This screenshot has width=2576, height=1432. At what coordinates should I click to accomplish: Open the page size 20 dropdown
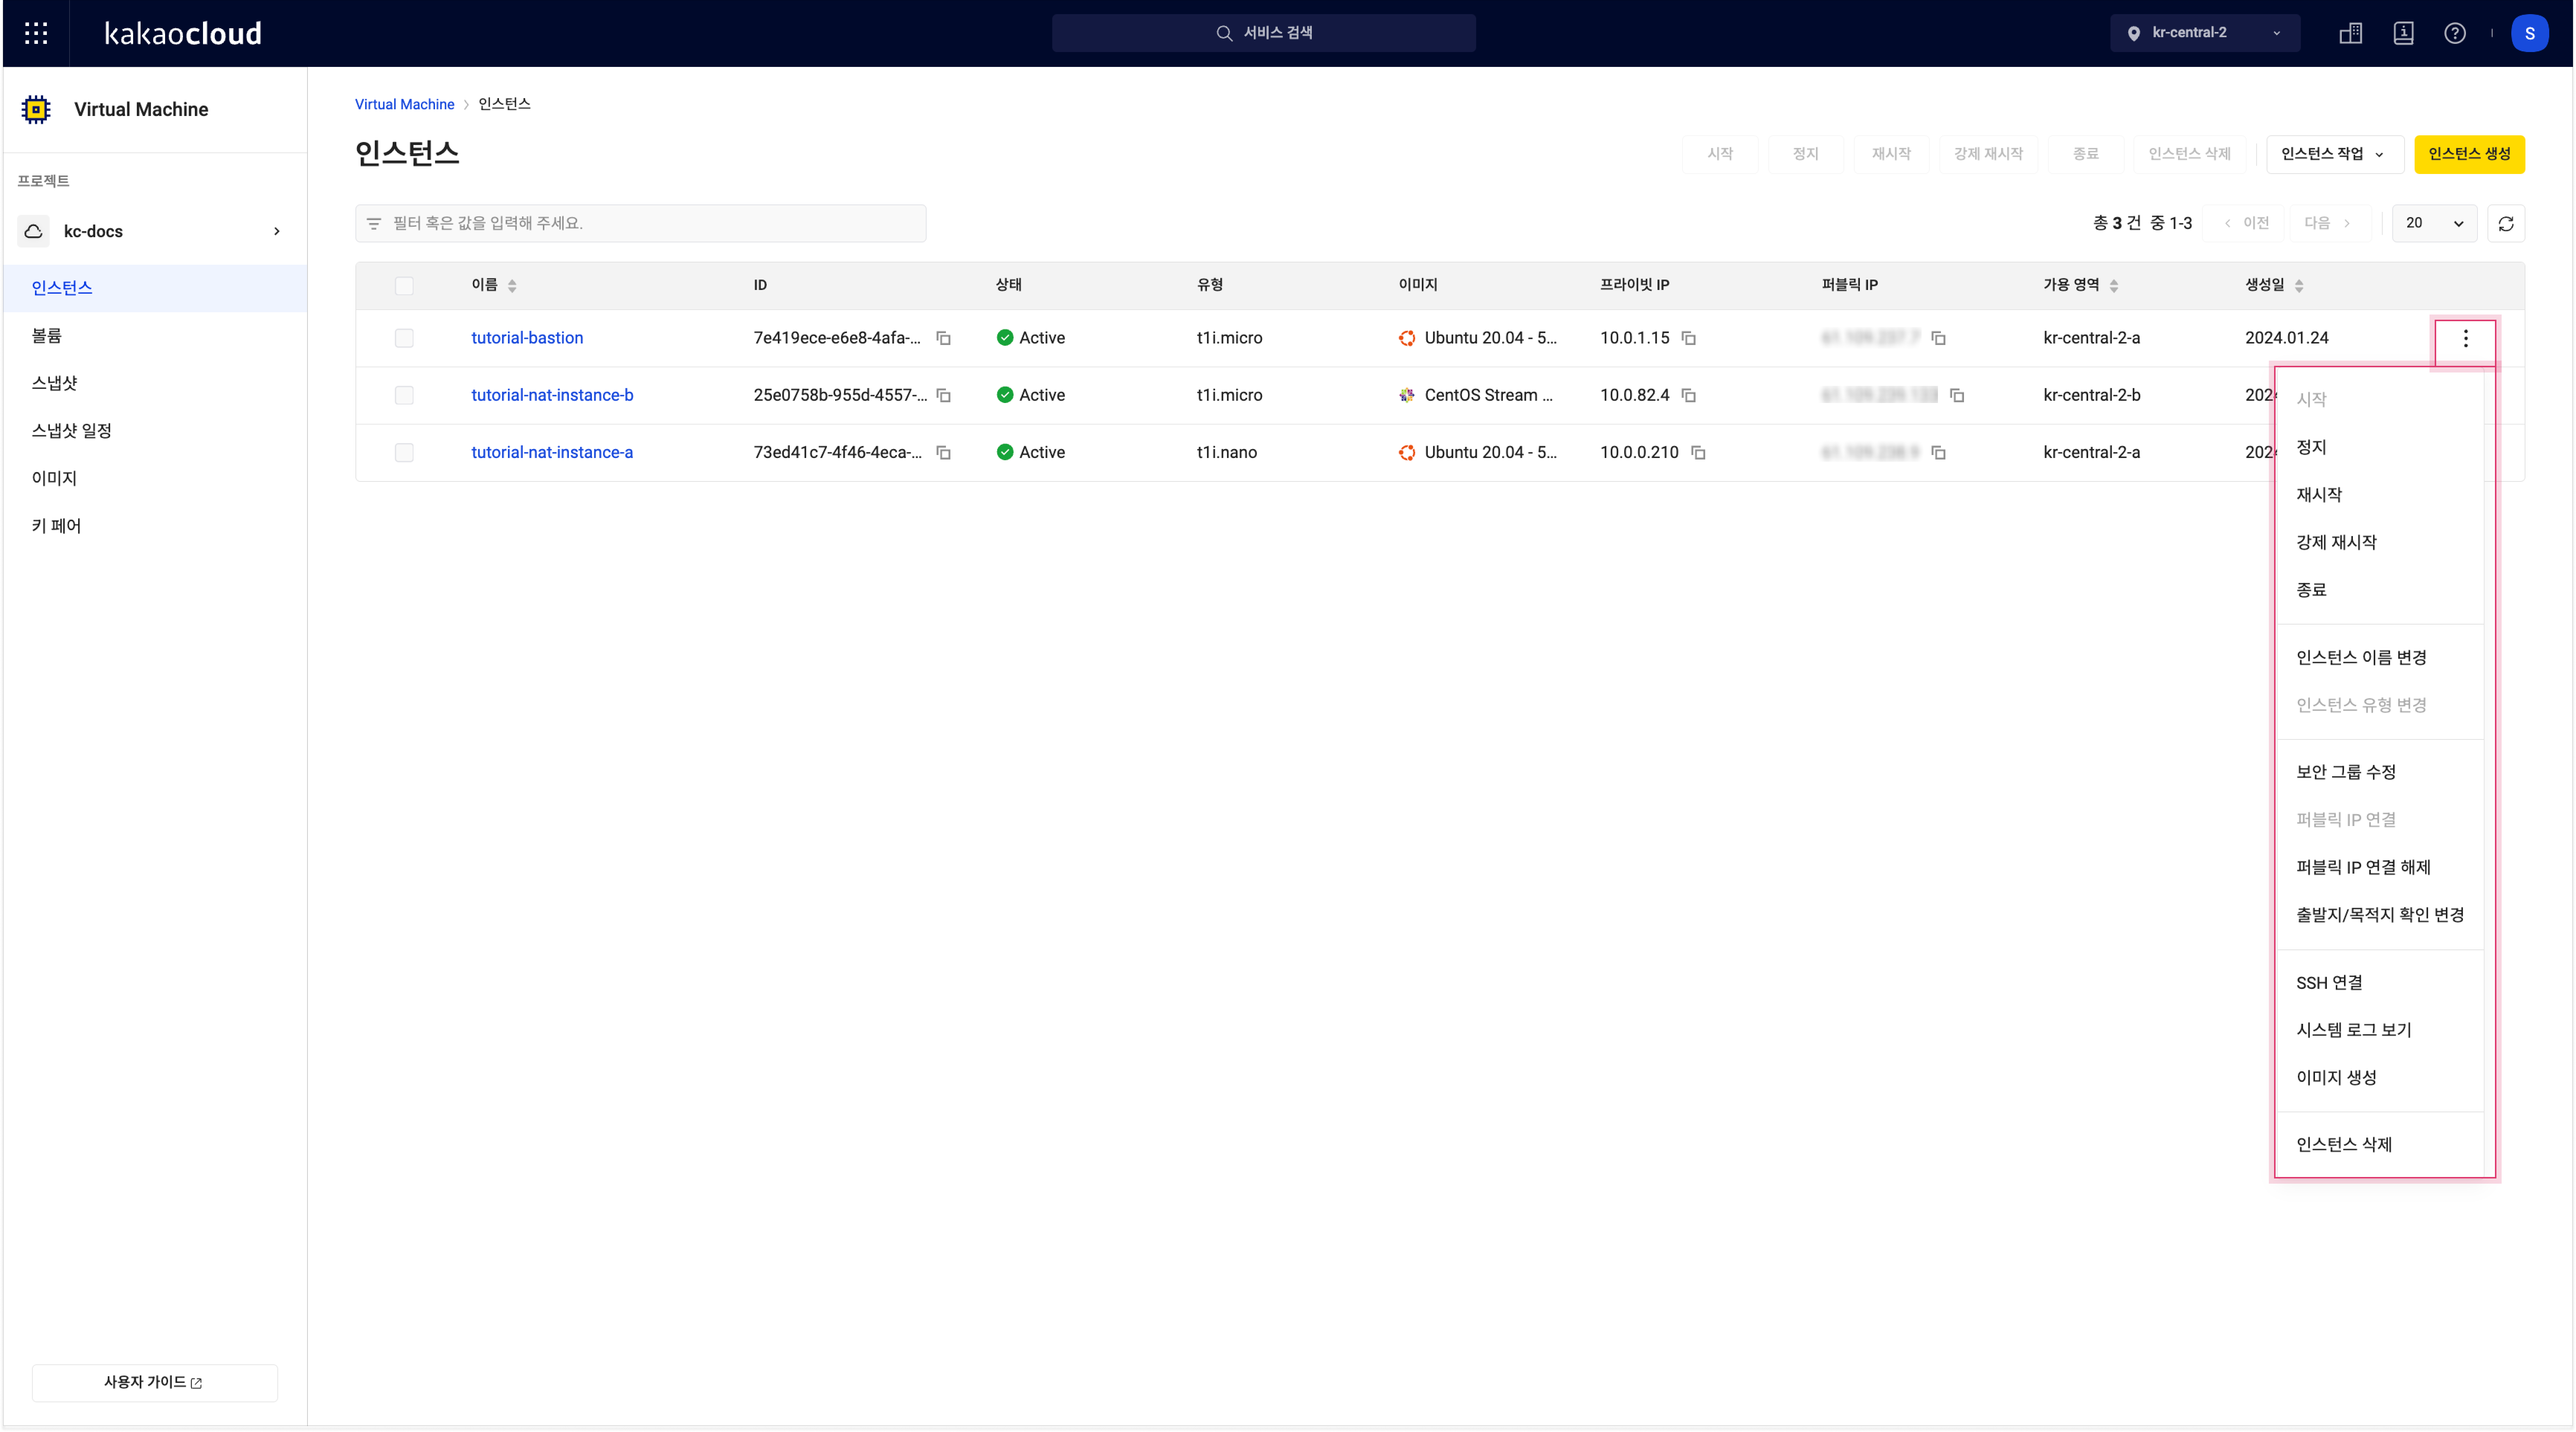[2434, 223]
